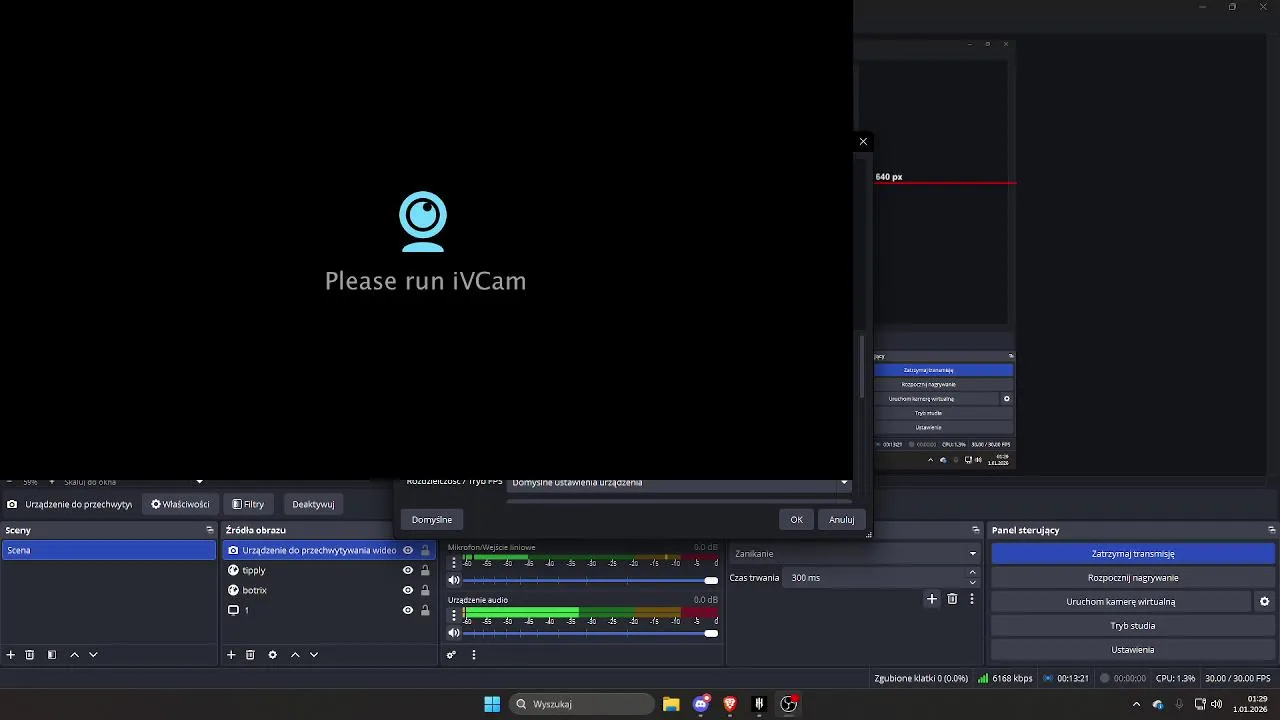Lock the tipply source
Image resolution: width=1280 pixels, height=720 pixels.
tap(425, 570)
